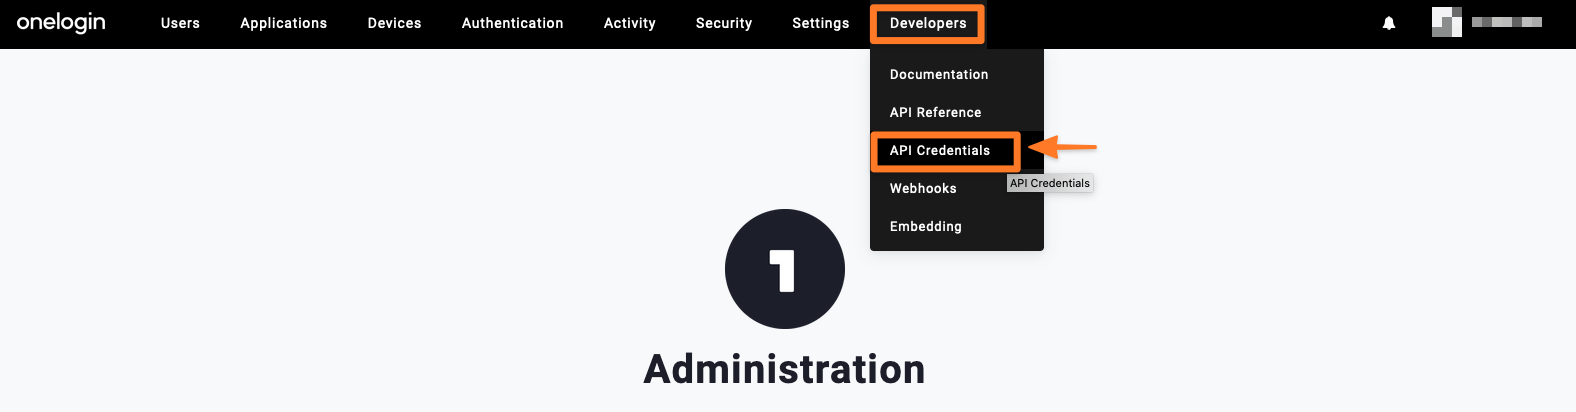Open the user profile avatar
1576x412 pixels.
pos(1447,22)
